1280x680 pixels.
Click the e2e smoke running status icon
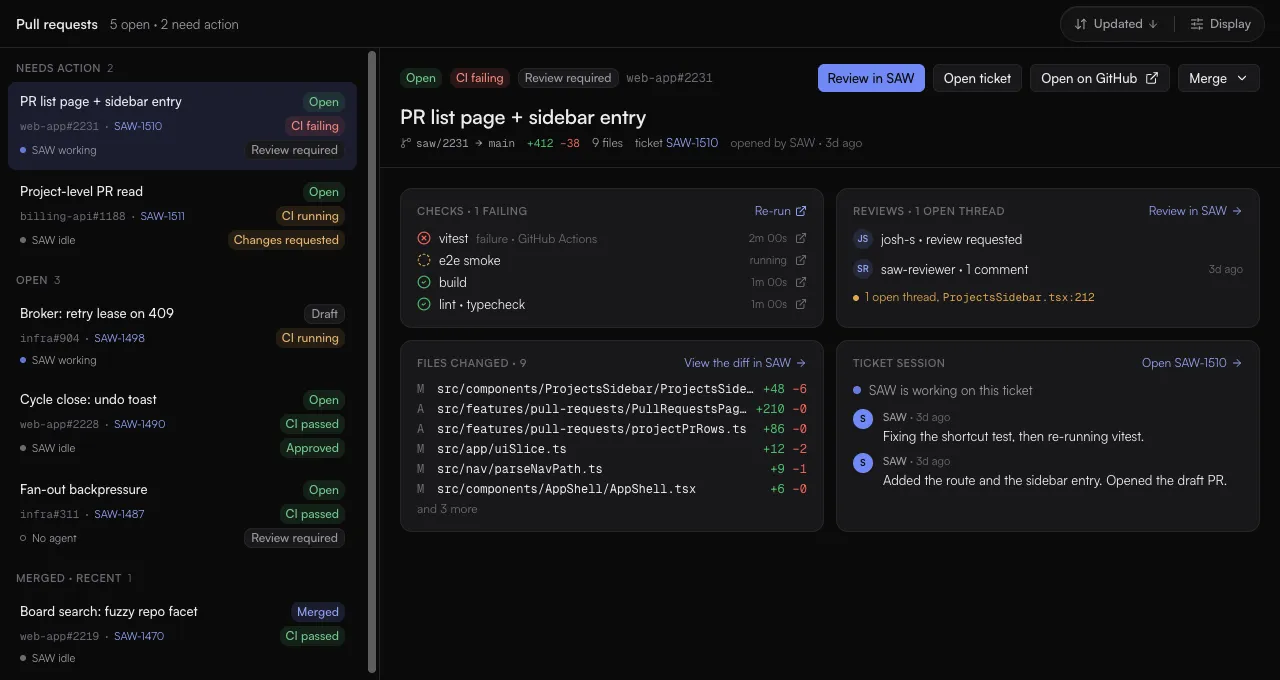pyautogui.click(x=424, y=260)
